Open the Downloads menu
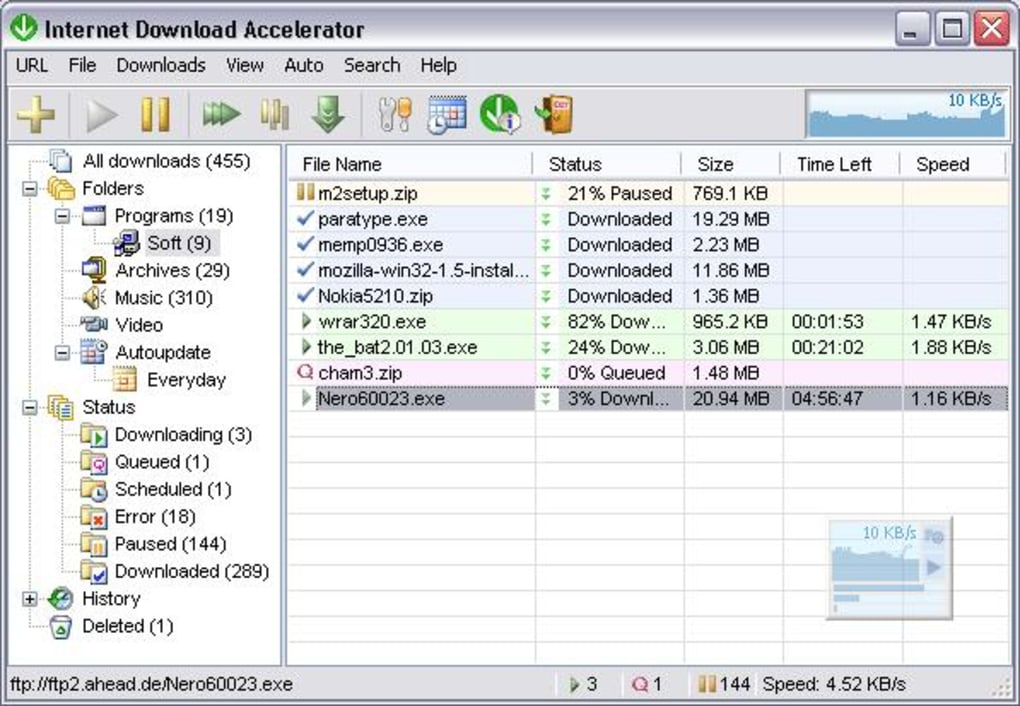The width and height of the screenshot is (1020, 706). click(x=160, y=65)
